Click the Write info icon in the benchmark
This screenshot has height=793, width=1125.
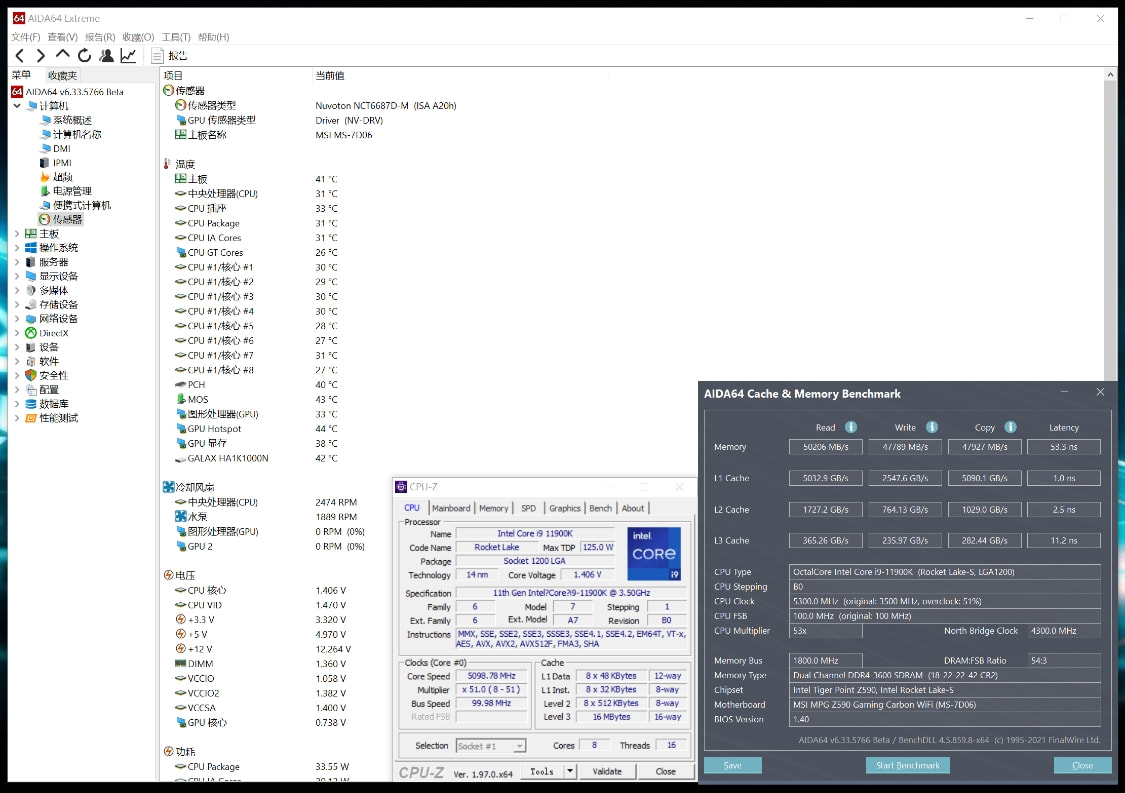[932, 427]
